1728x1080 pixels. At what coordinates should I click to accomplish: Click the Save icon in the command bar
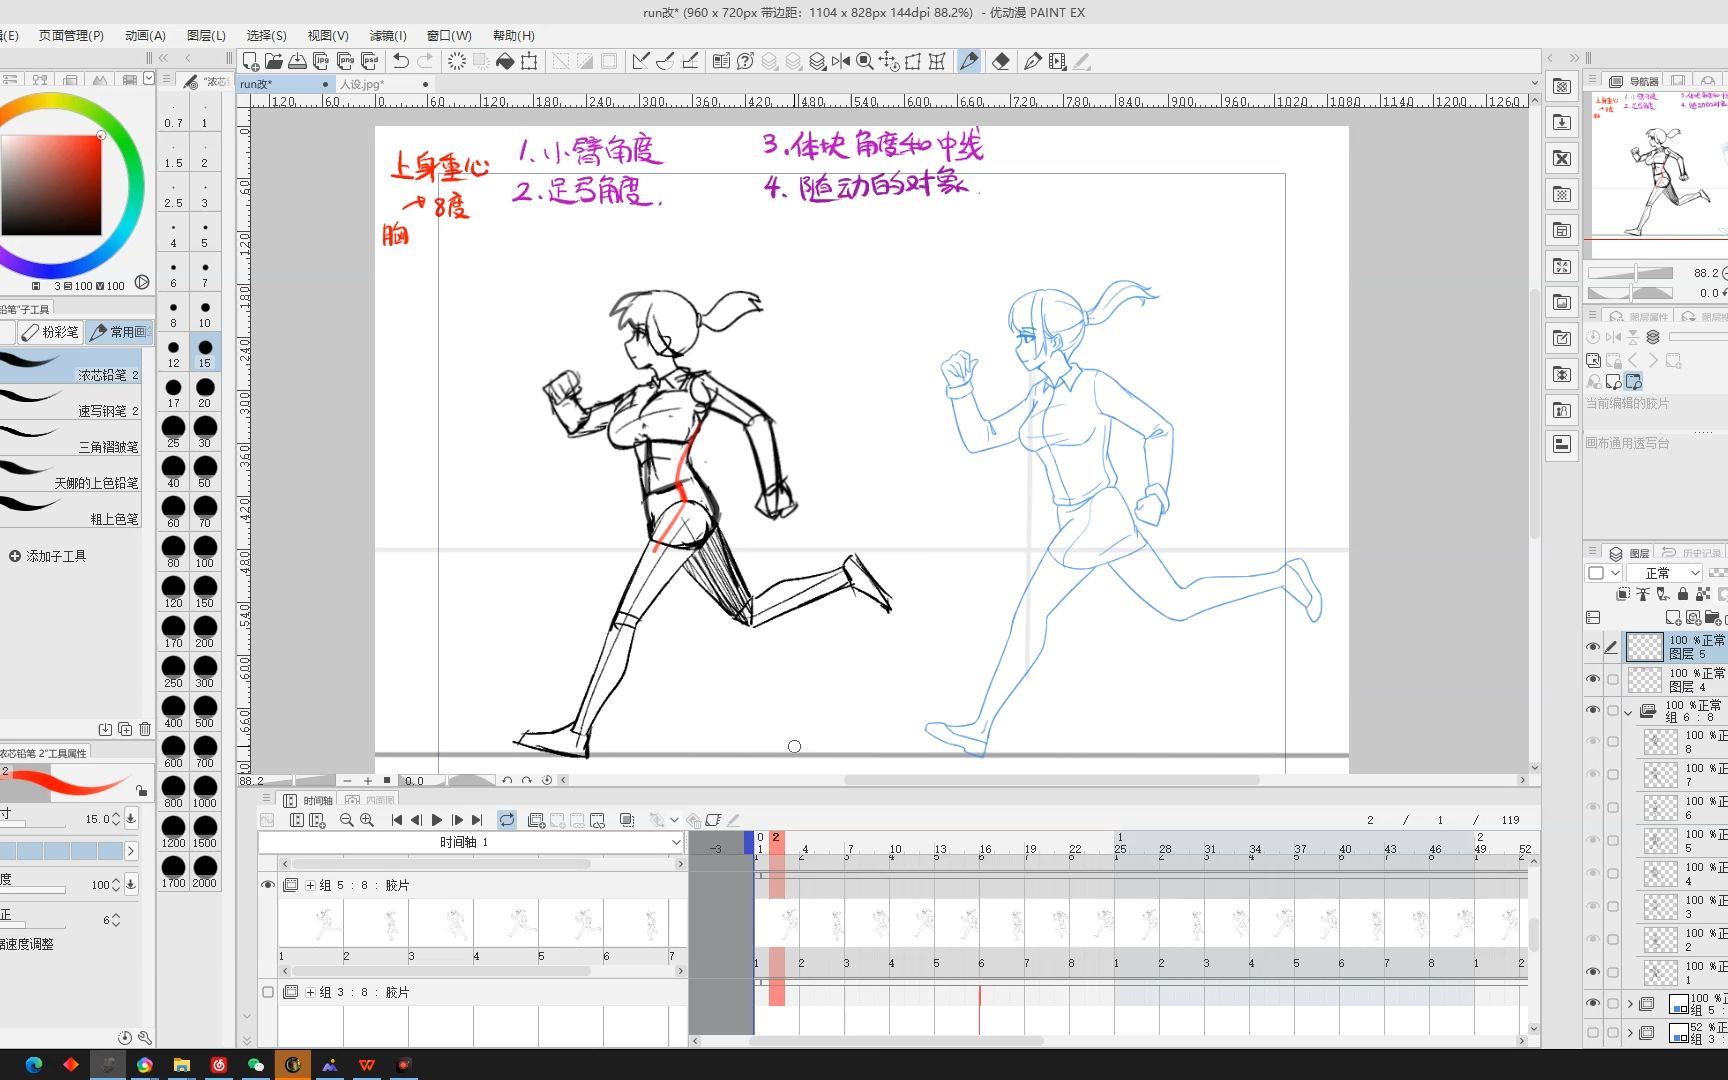click(297, 61)
